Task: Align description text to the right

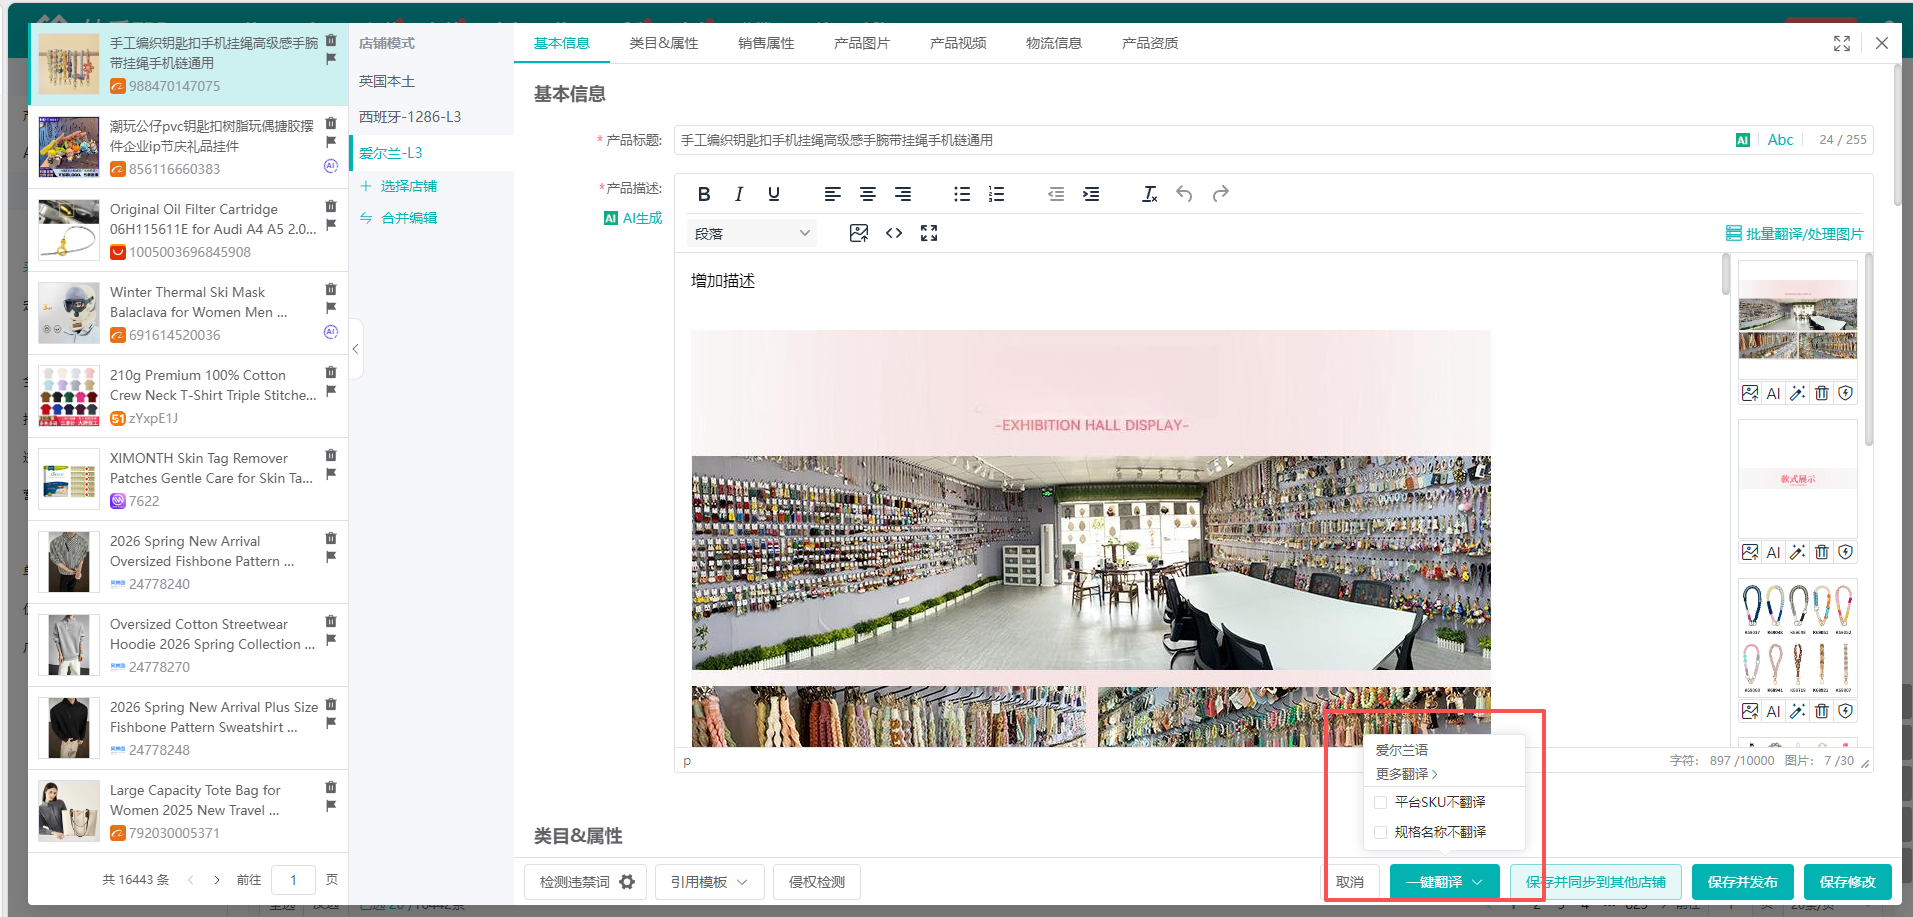Action: coord(902,194)
